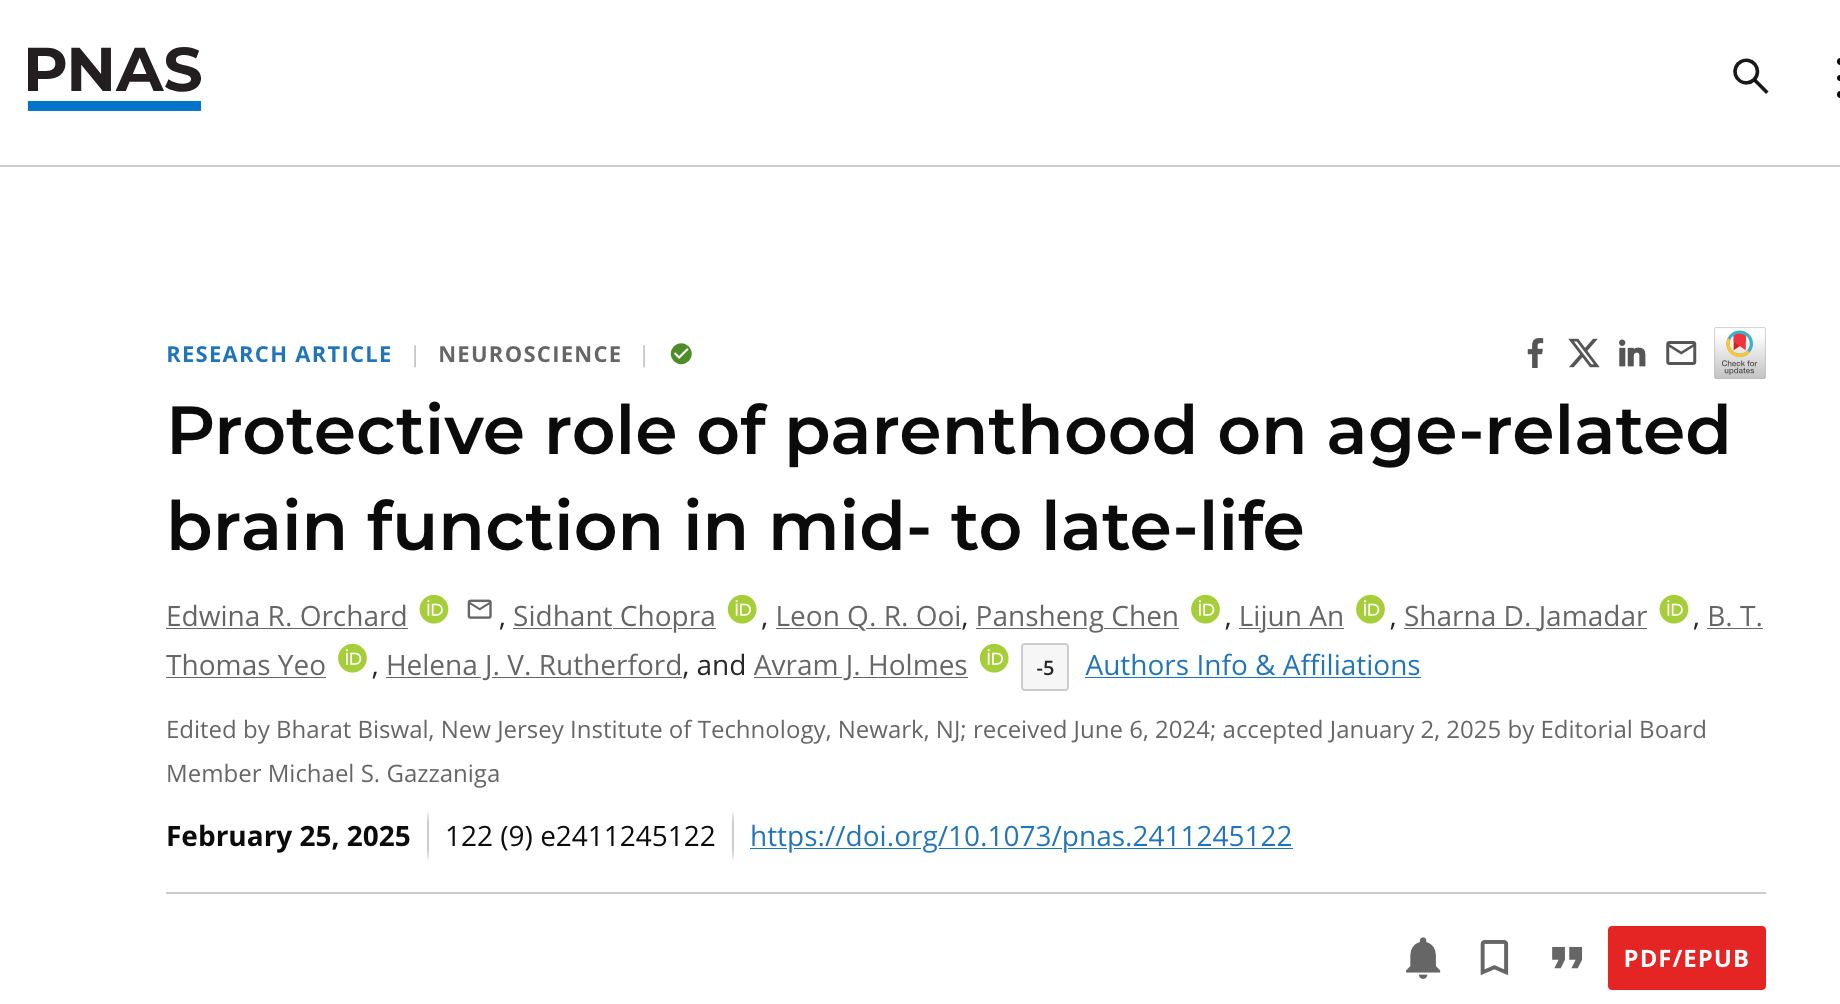Open the cite quotation icon

(x=1567, y=958)
